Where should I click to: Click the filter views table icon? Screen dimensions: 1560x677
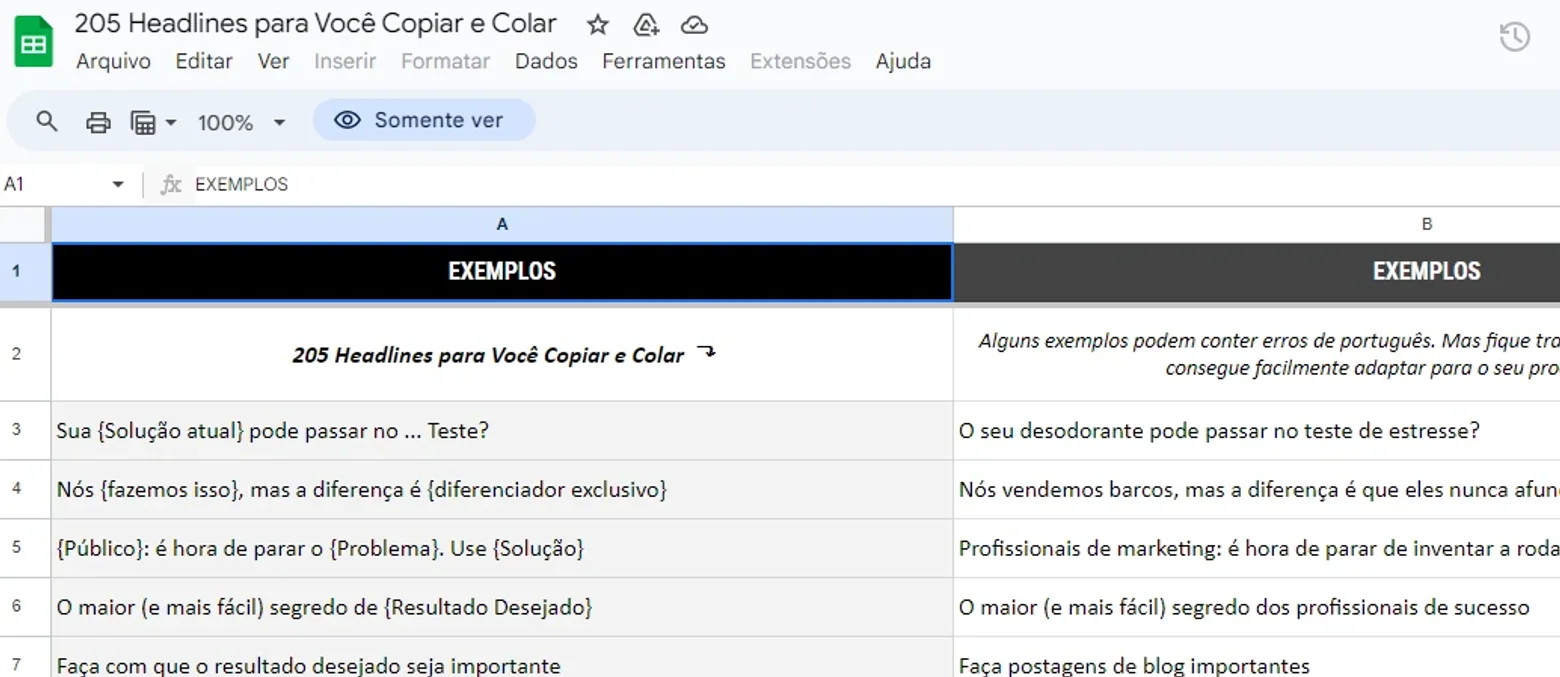coord(144,123)
